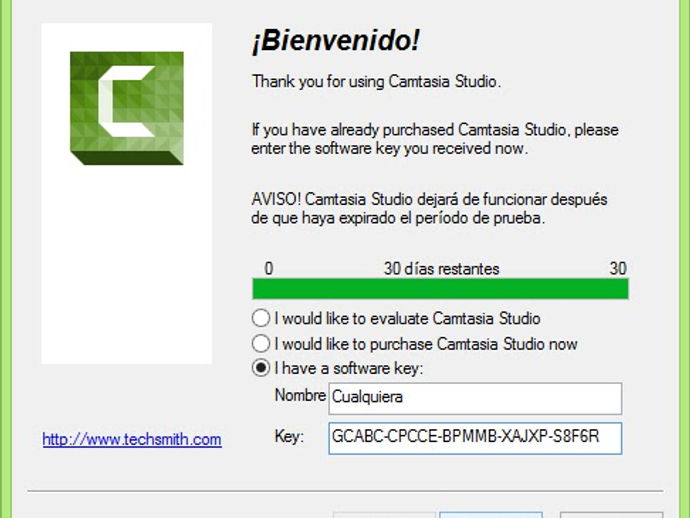Click the highlighted default button at dialog bottom
The height and width of the screenshot is (518, 690).
491,515
